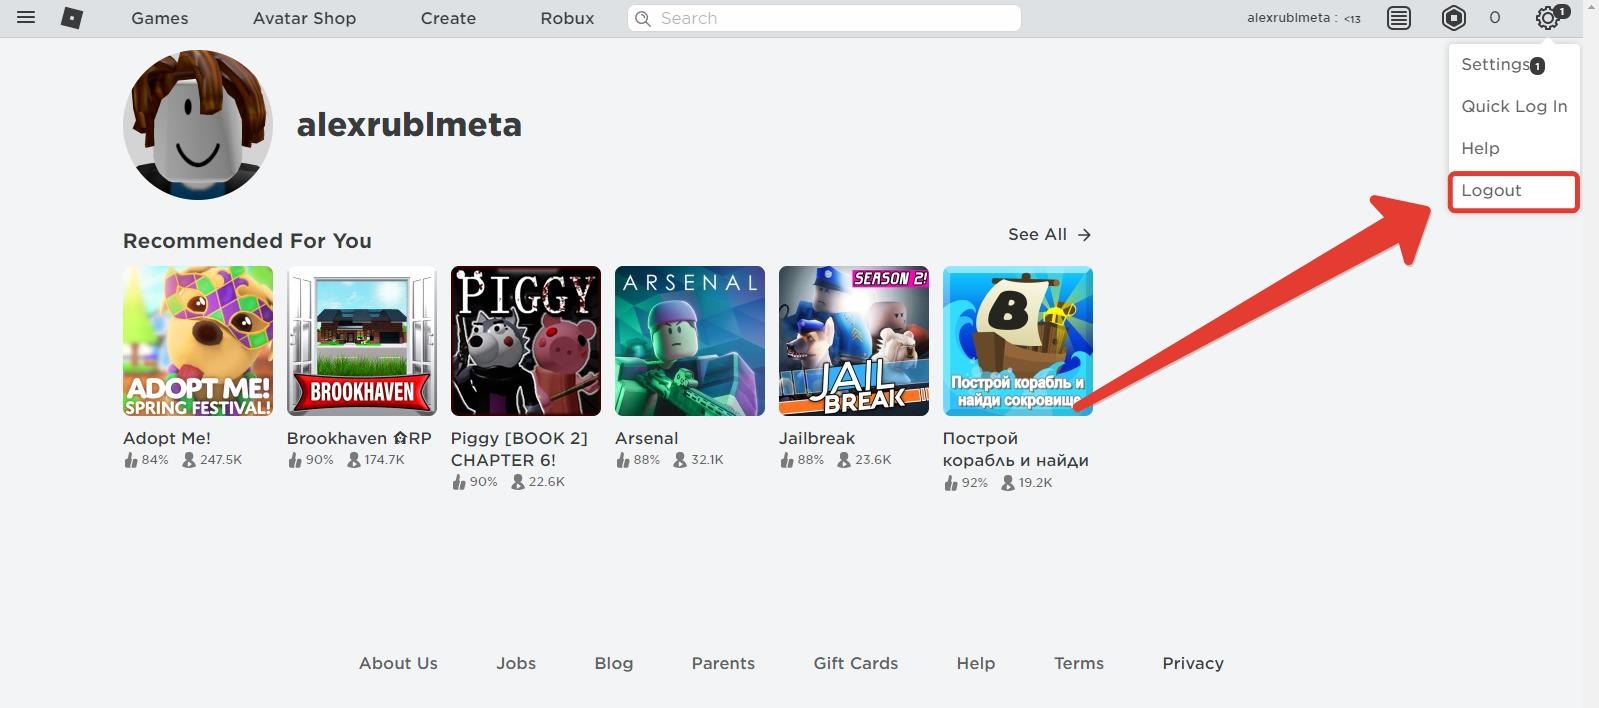This screenshot has height=708, width=1599.
Task: Open the notifications feed icon
Action: (1398, 18)
